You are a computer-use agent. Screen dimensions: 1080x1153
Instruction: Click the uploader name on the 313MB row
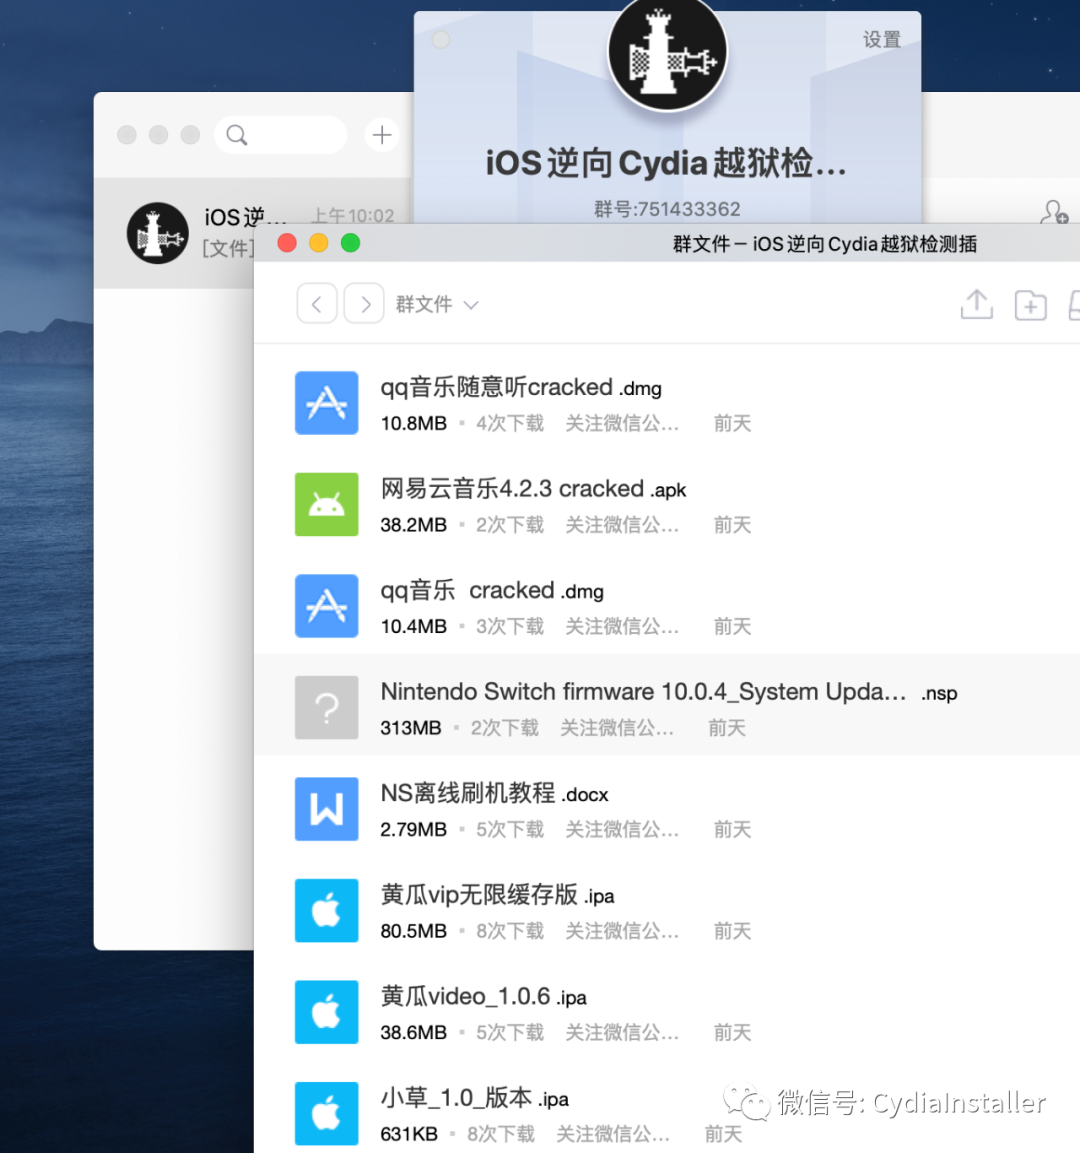[616, 728]
